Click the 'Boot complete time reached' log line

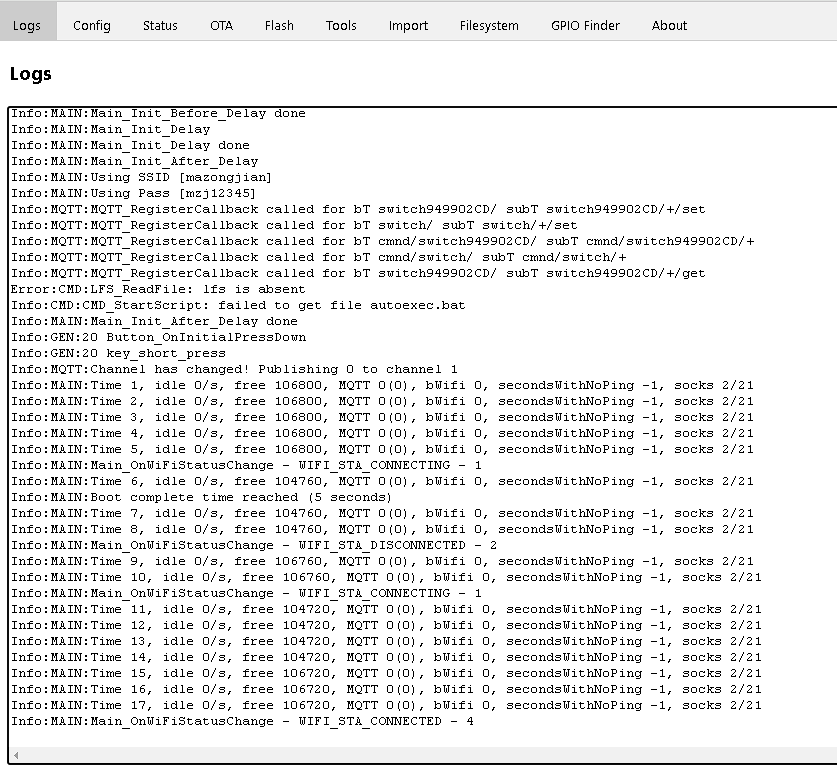(x=201, y=497)
